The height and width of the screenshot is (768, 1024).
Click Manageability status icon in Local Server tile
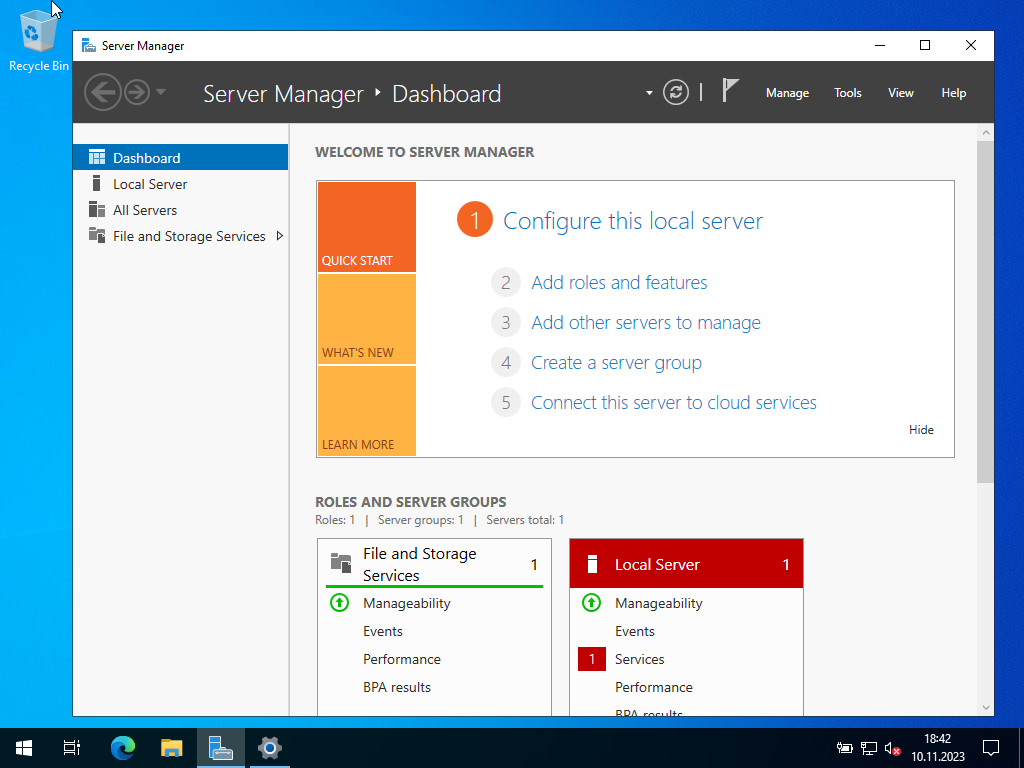tap(591, 602)
